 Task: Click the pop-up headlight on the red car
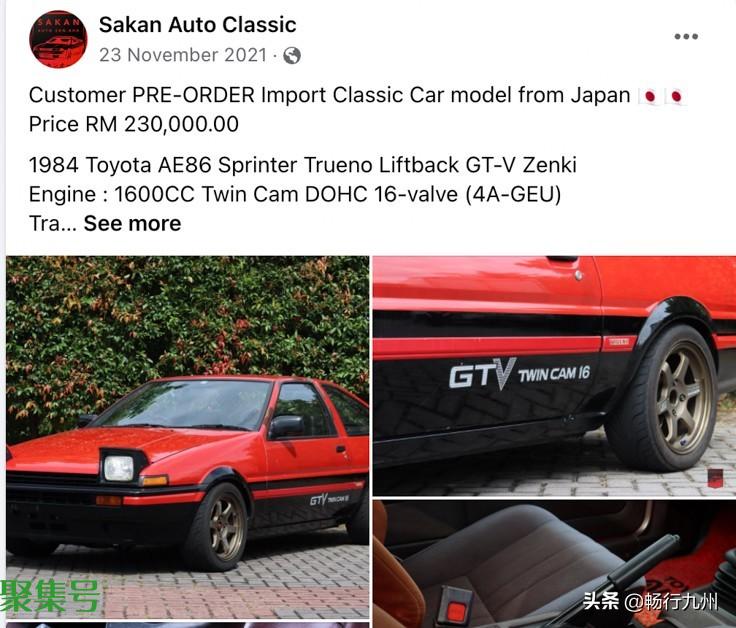coord(120,466)
